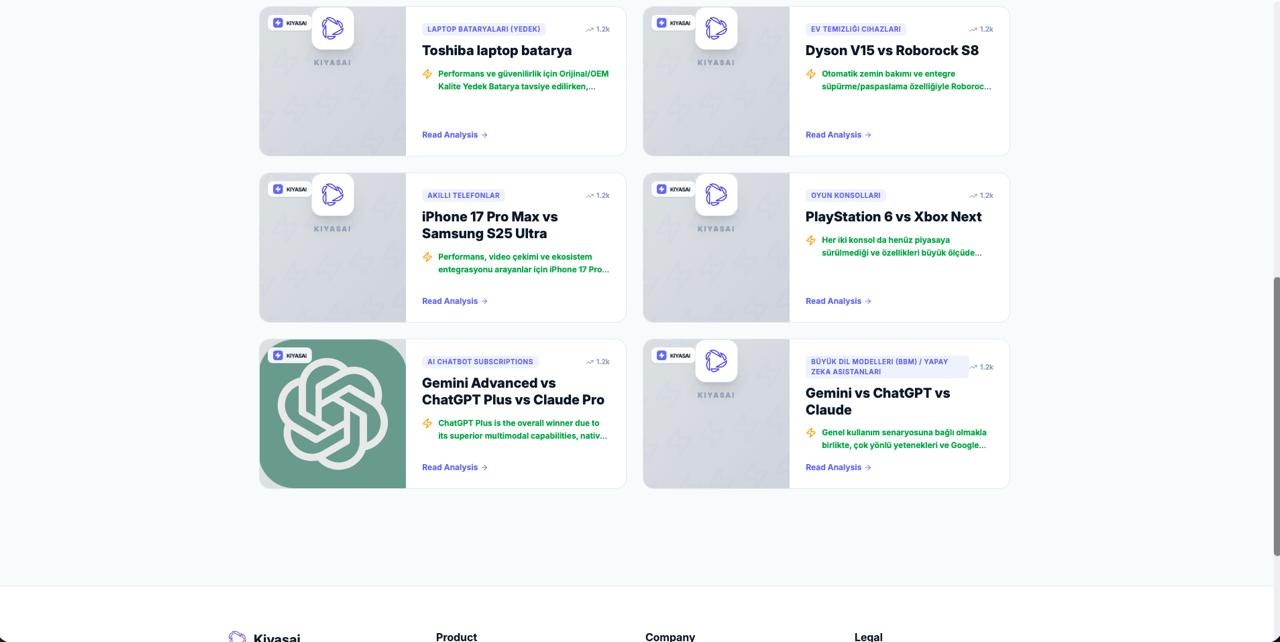Click the KIYASAI badge on ChatGPT logo thumbnail
The image size is (1280, 642).
[x=290, y=355]
